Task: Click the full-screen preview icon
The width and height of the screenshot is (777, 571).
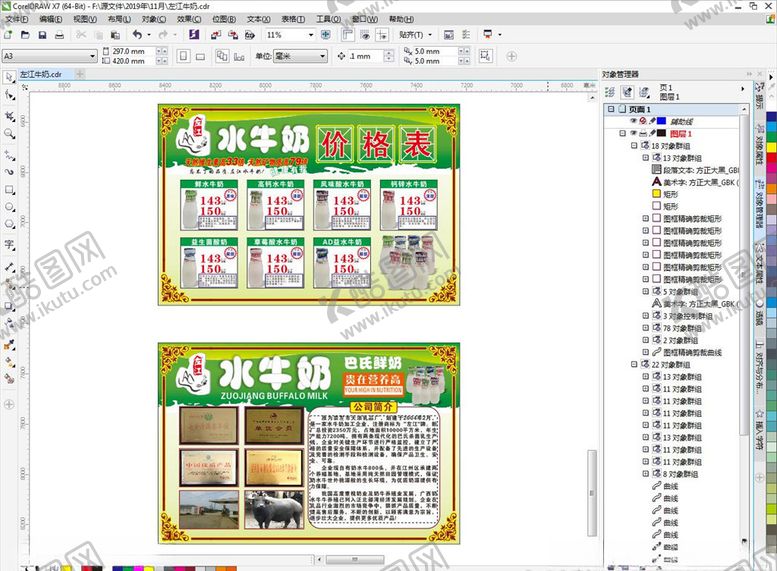Action: pos(326,35)
